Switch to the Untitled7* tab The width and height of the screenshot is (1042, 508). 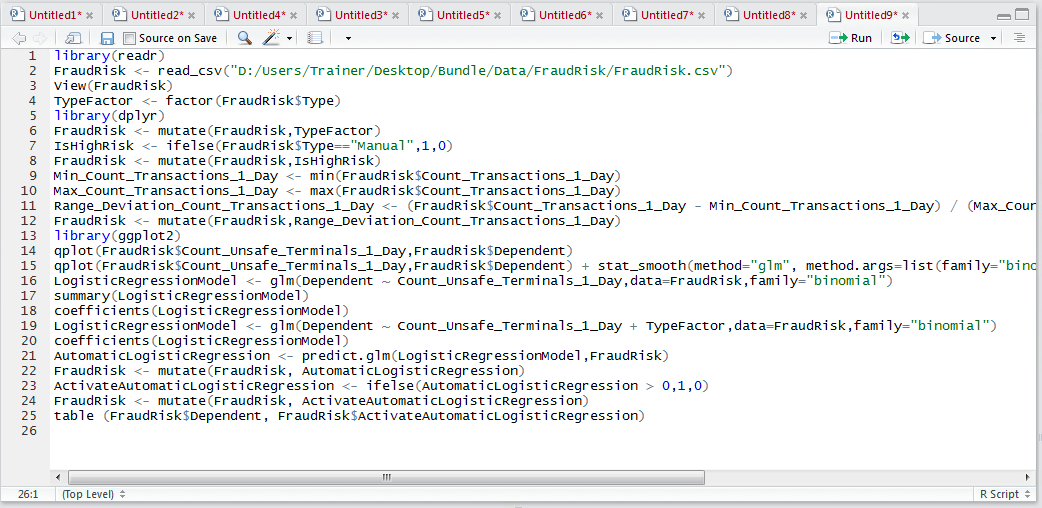[x=666, y=15]
